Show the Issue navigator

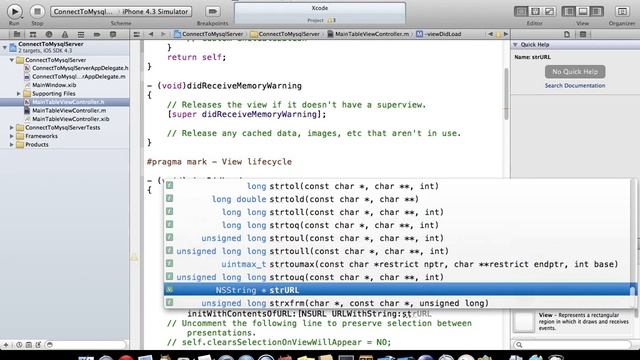coord(65,34)
